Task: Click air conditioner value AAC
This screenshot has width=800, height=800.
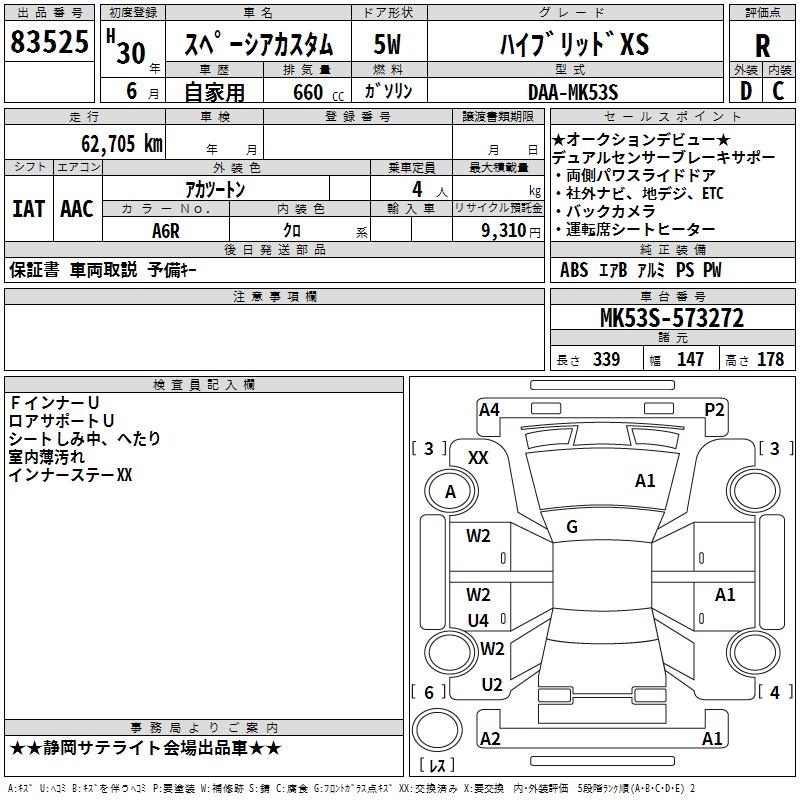Action: coord(77,209)
